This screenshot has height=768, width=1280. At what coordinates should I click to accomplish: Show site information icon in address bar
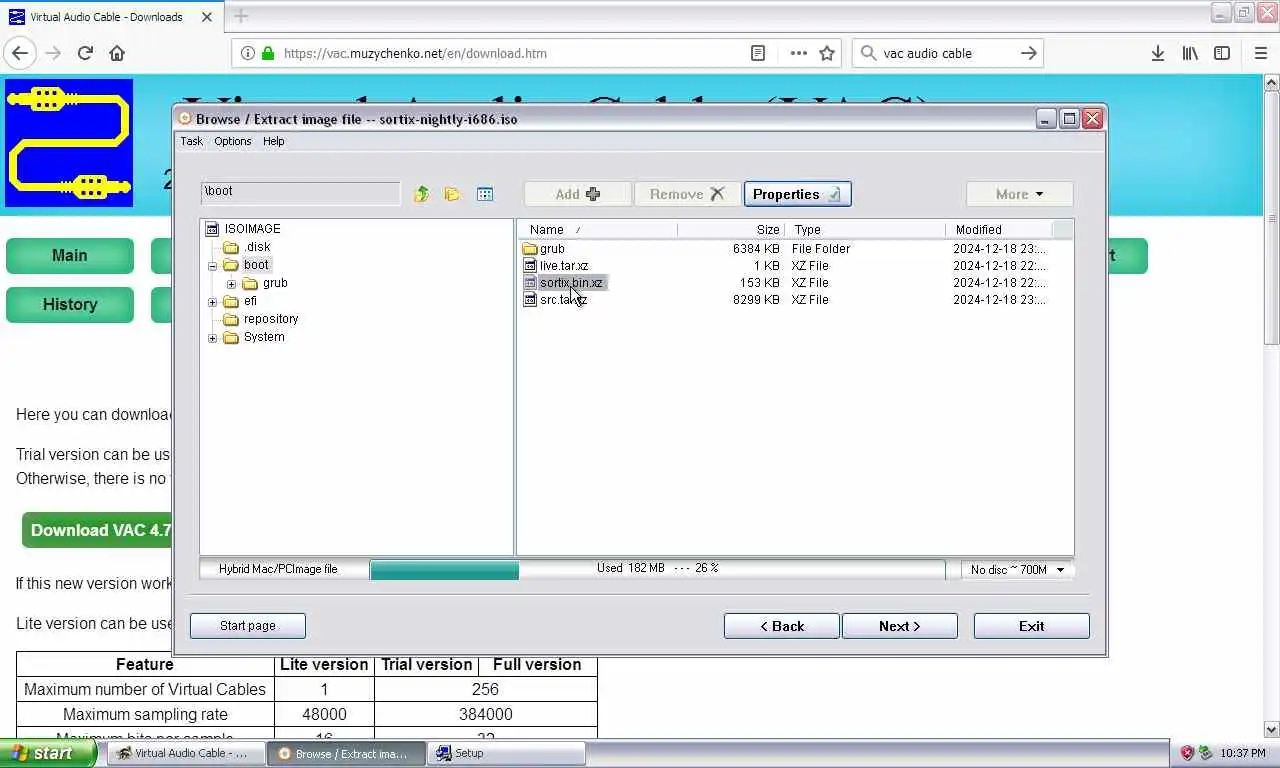(x=247, y=53)
